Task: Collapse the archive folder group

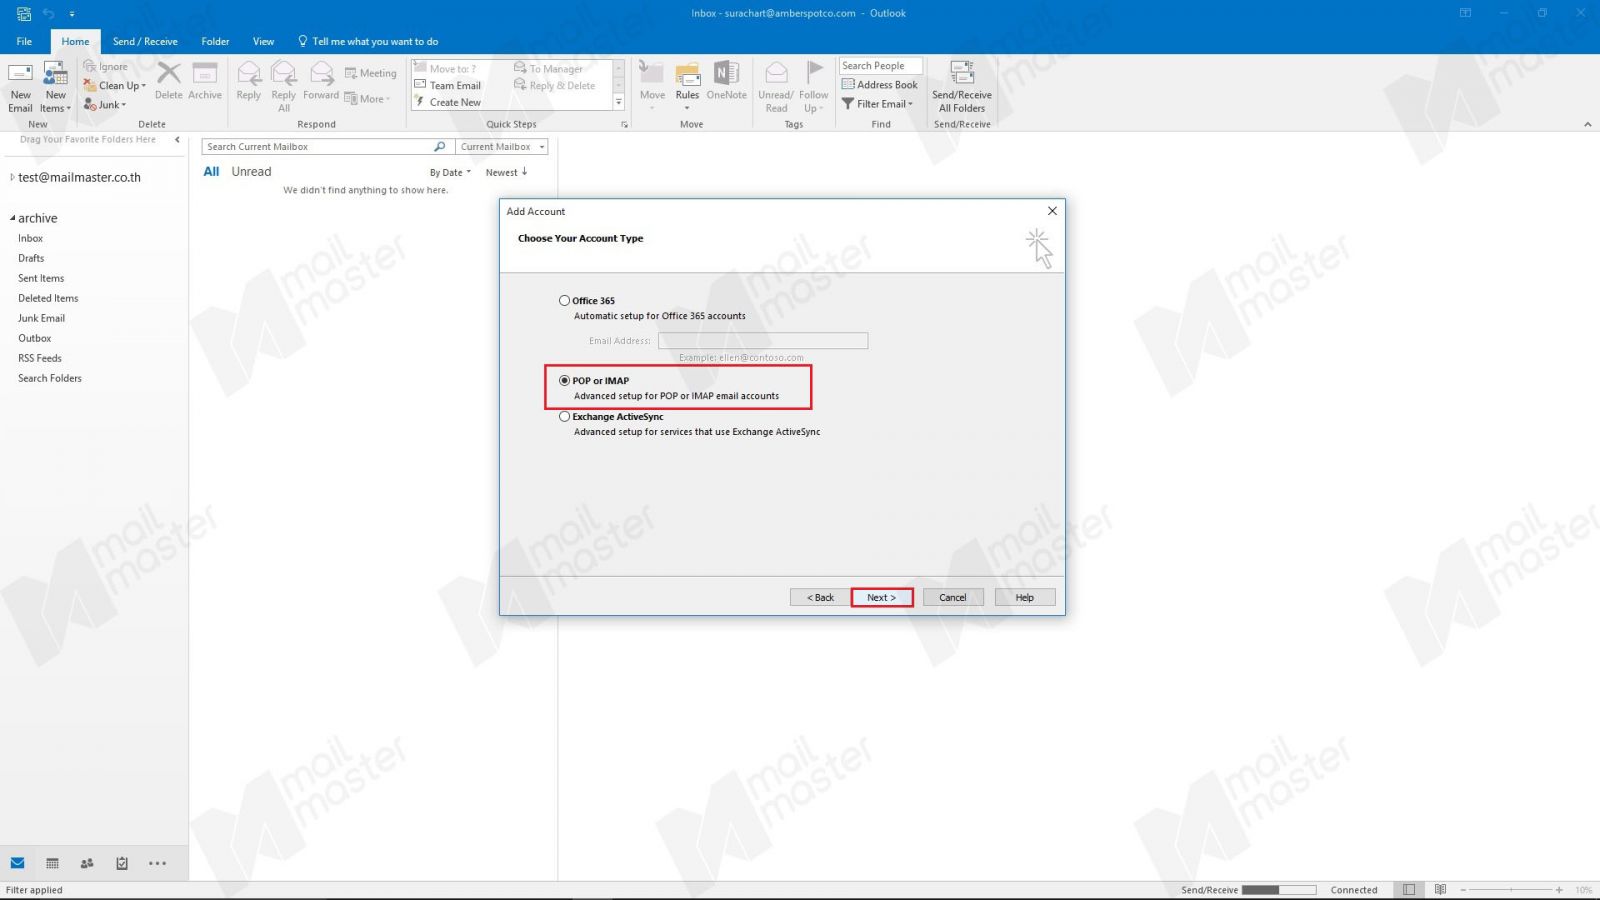Action: click(x=12, y=218)
